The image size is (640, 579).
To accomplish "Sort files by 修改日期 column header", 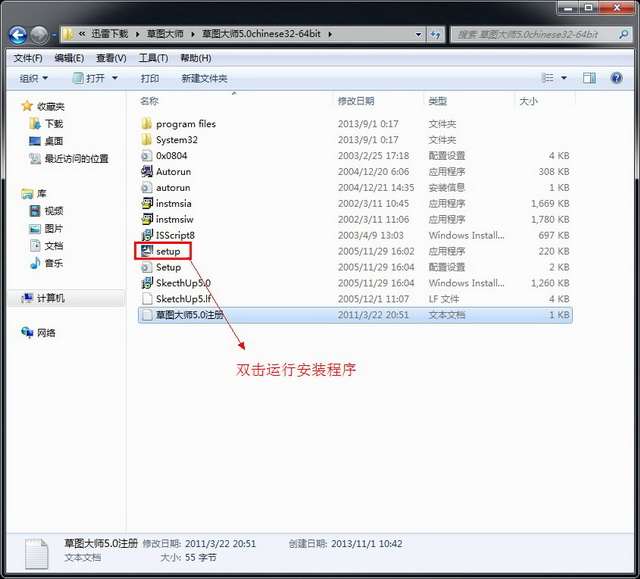I will pos(356,101).
